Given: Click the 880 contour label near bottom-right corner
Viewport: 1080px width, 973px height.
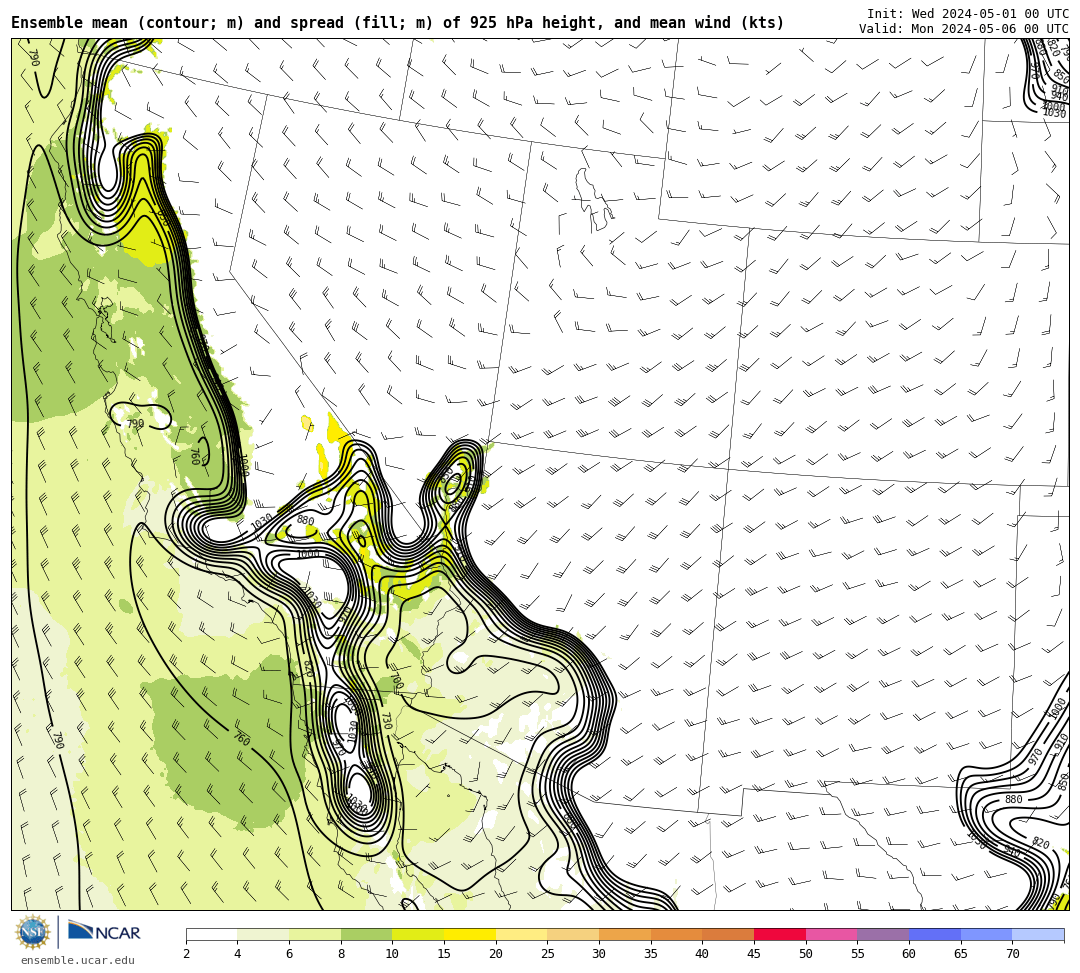Looking at the screenshot, I should coord(1013,799).
